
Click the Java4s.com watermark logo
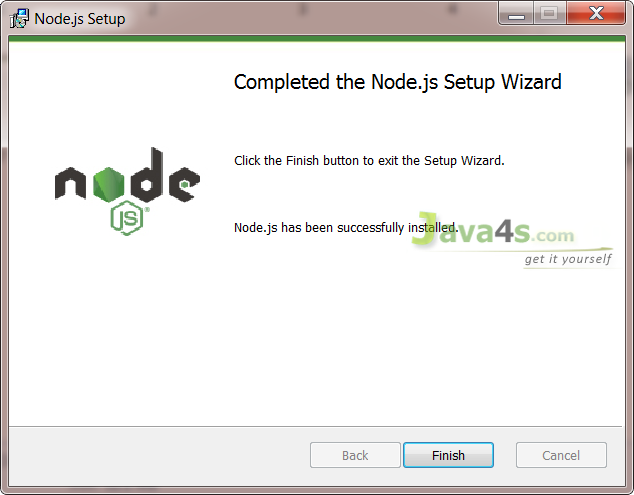(493, 229)
